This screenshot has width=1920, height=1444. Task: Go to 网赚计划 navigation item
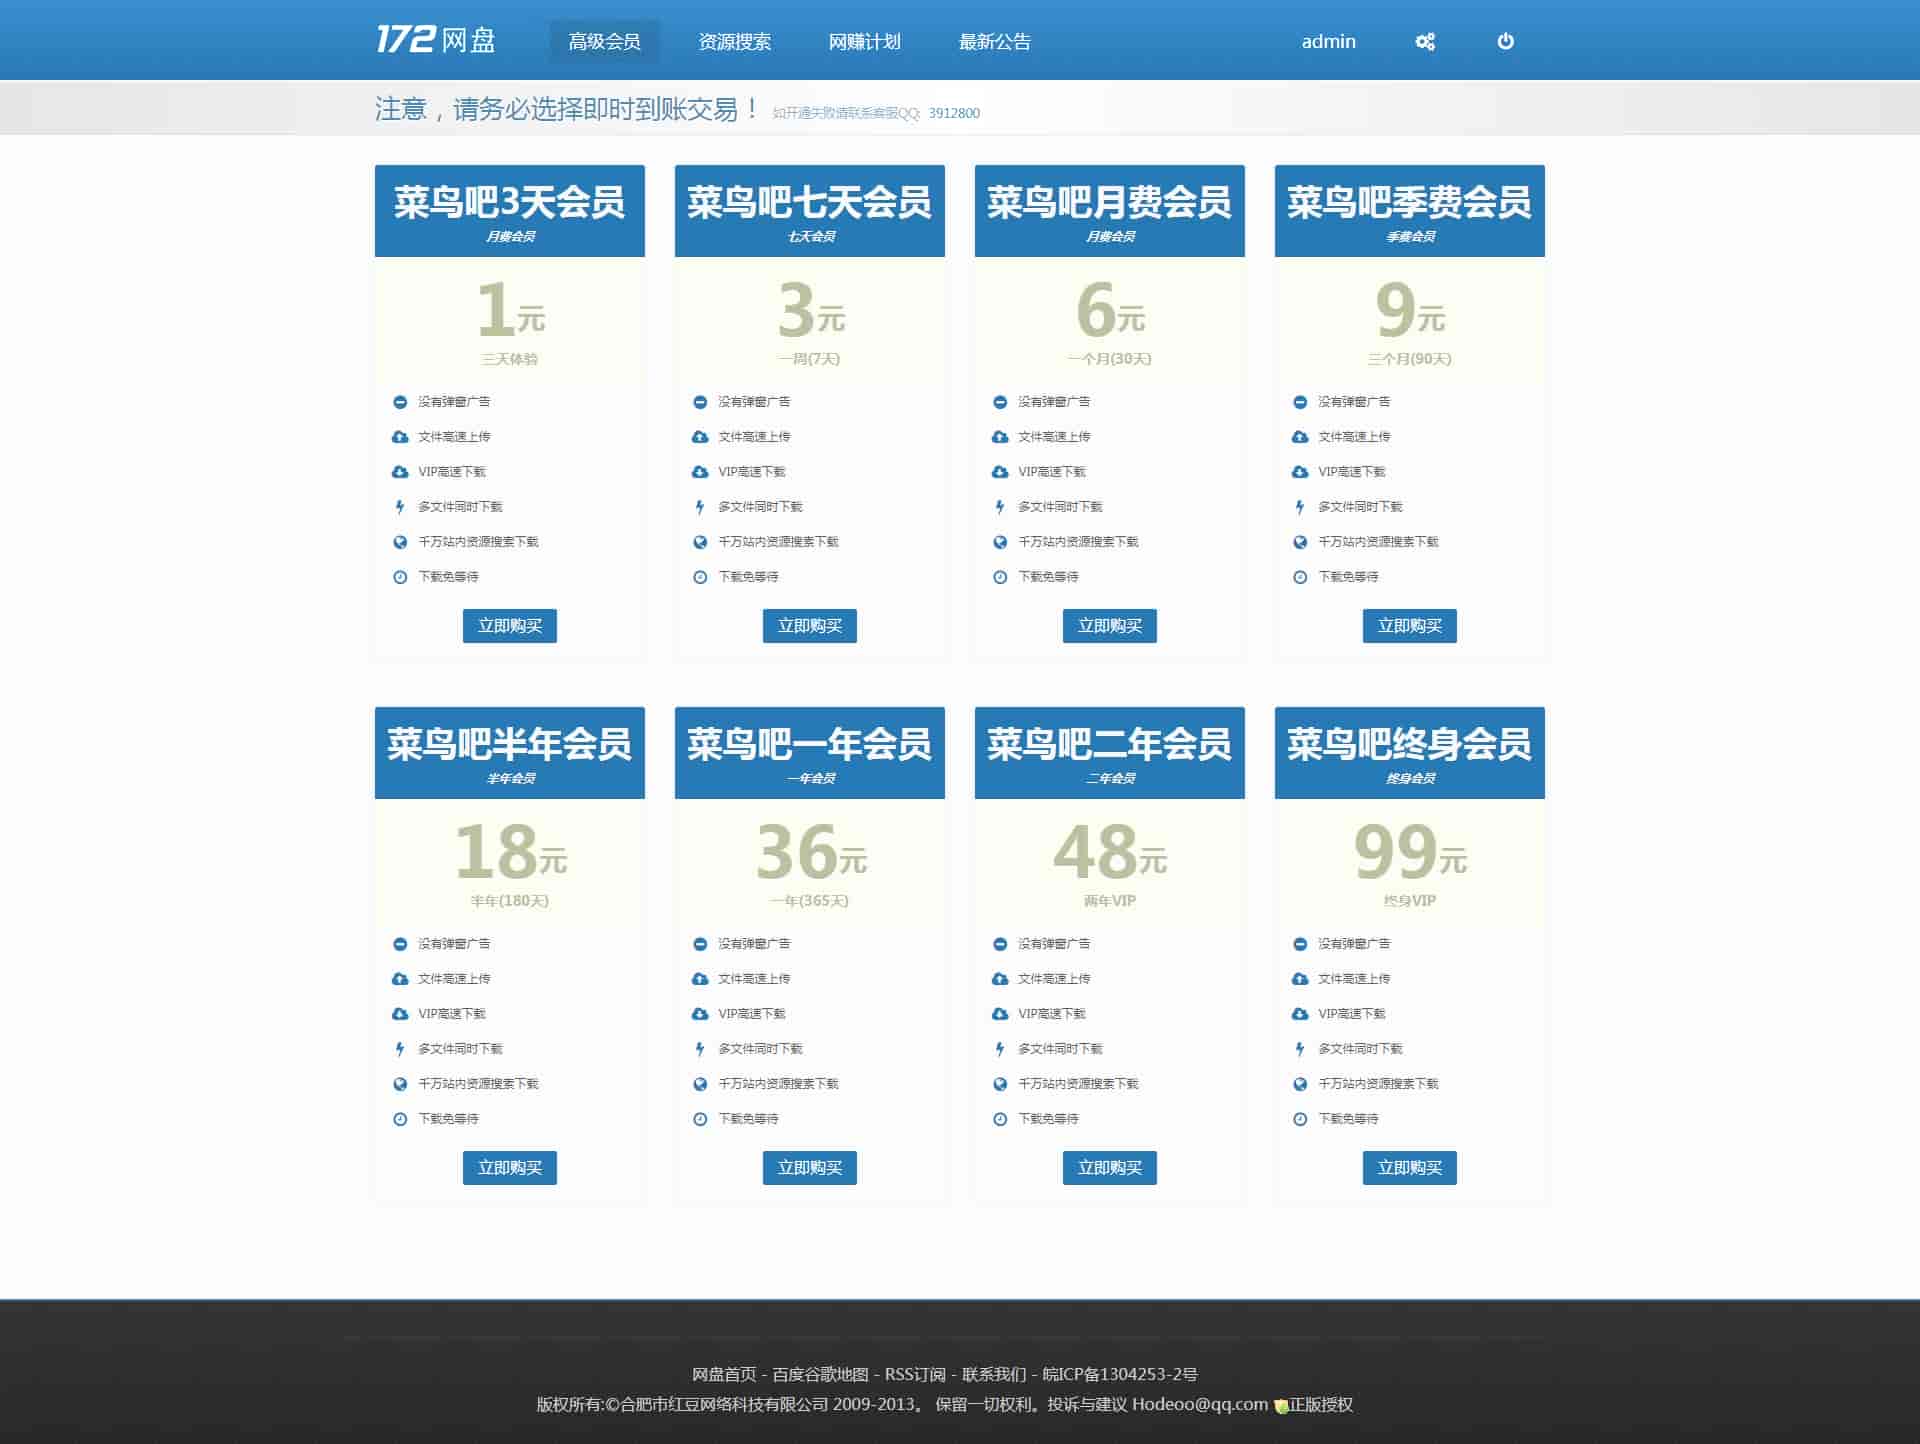pos(864,42)
